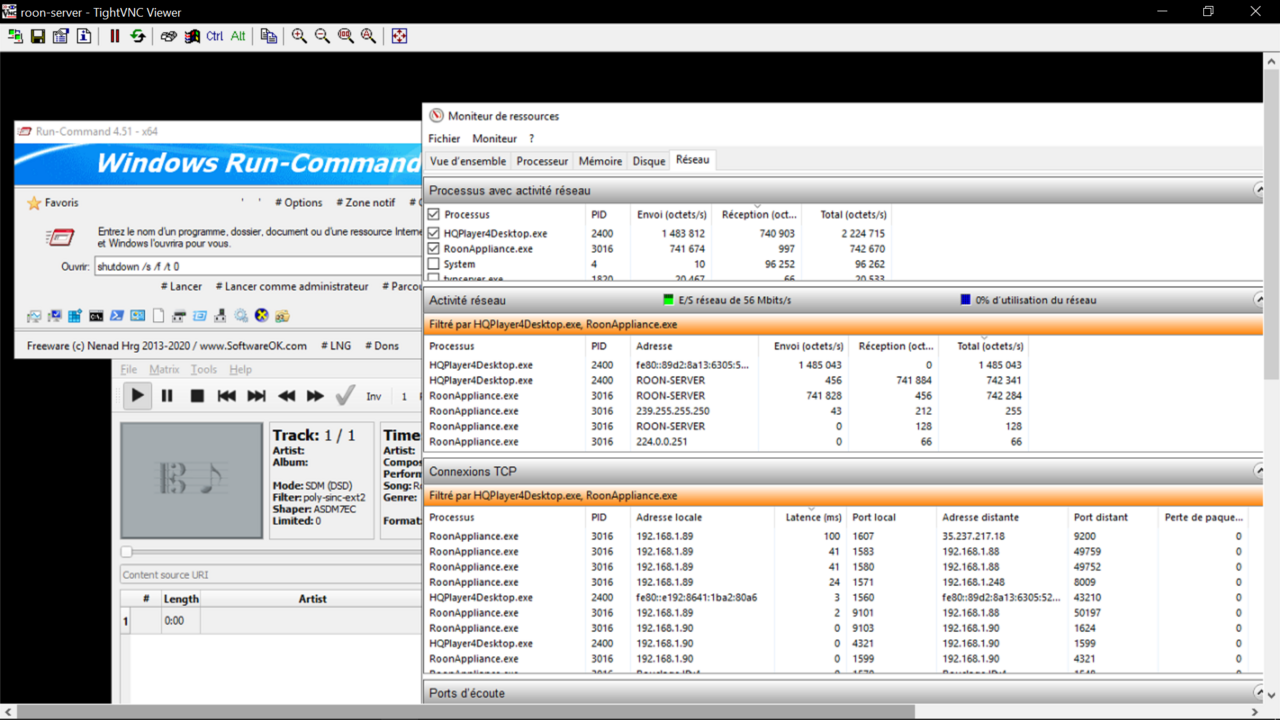This screenshot has height=720, width=1280.
Task: Open HQPlayer Matrix menu
Action: pos(164,370)
